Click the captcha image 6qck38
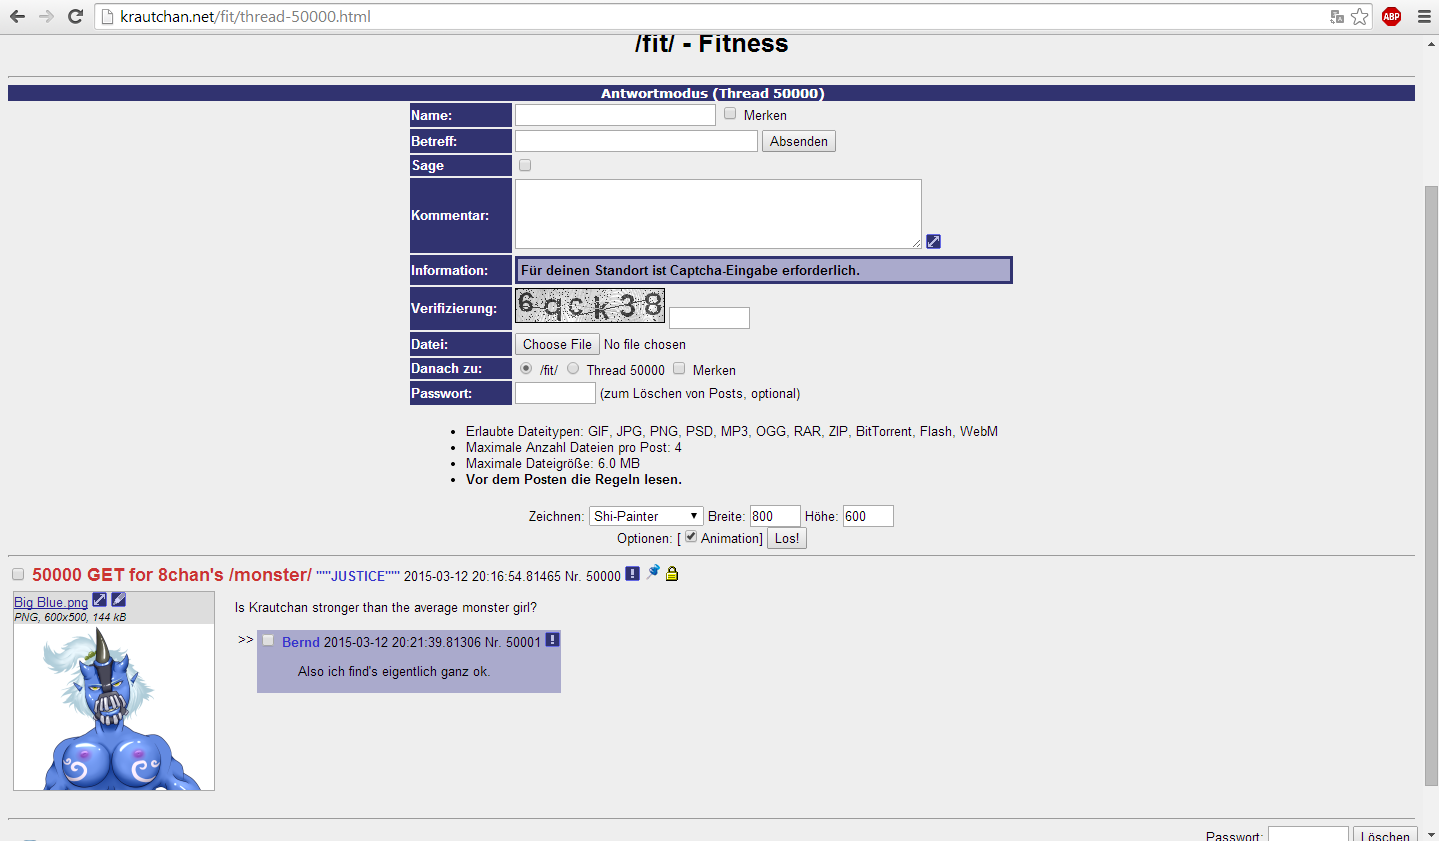Viewport: 1439px width, 841px height. pyautogui.click(x=590, y=305)
